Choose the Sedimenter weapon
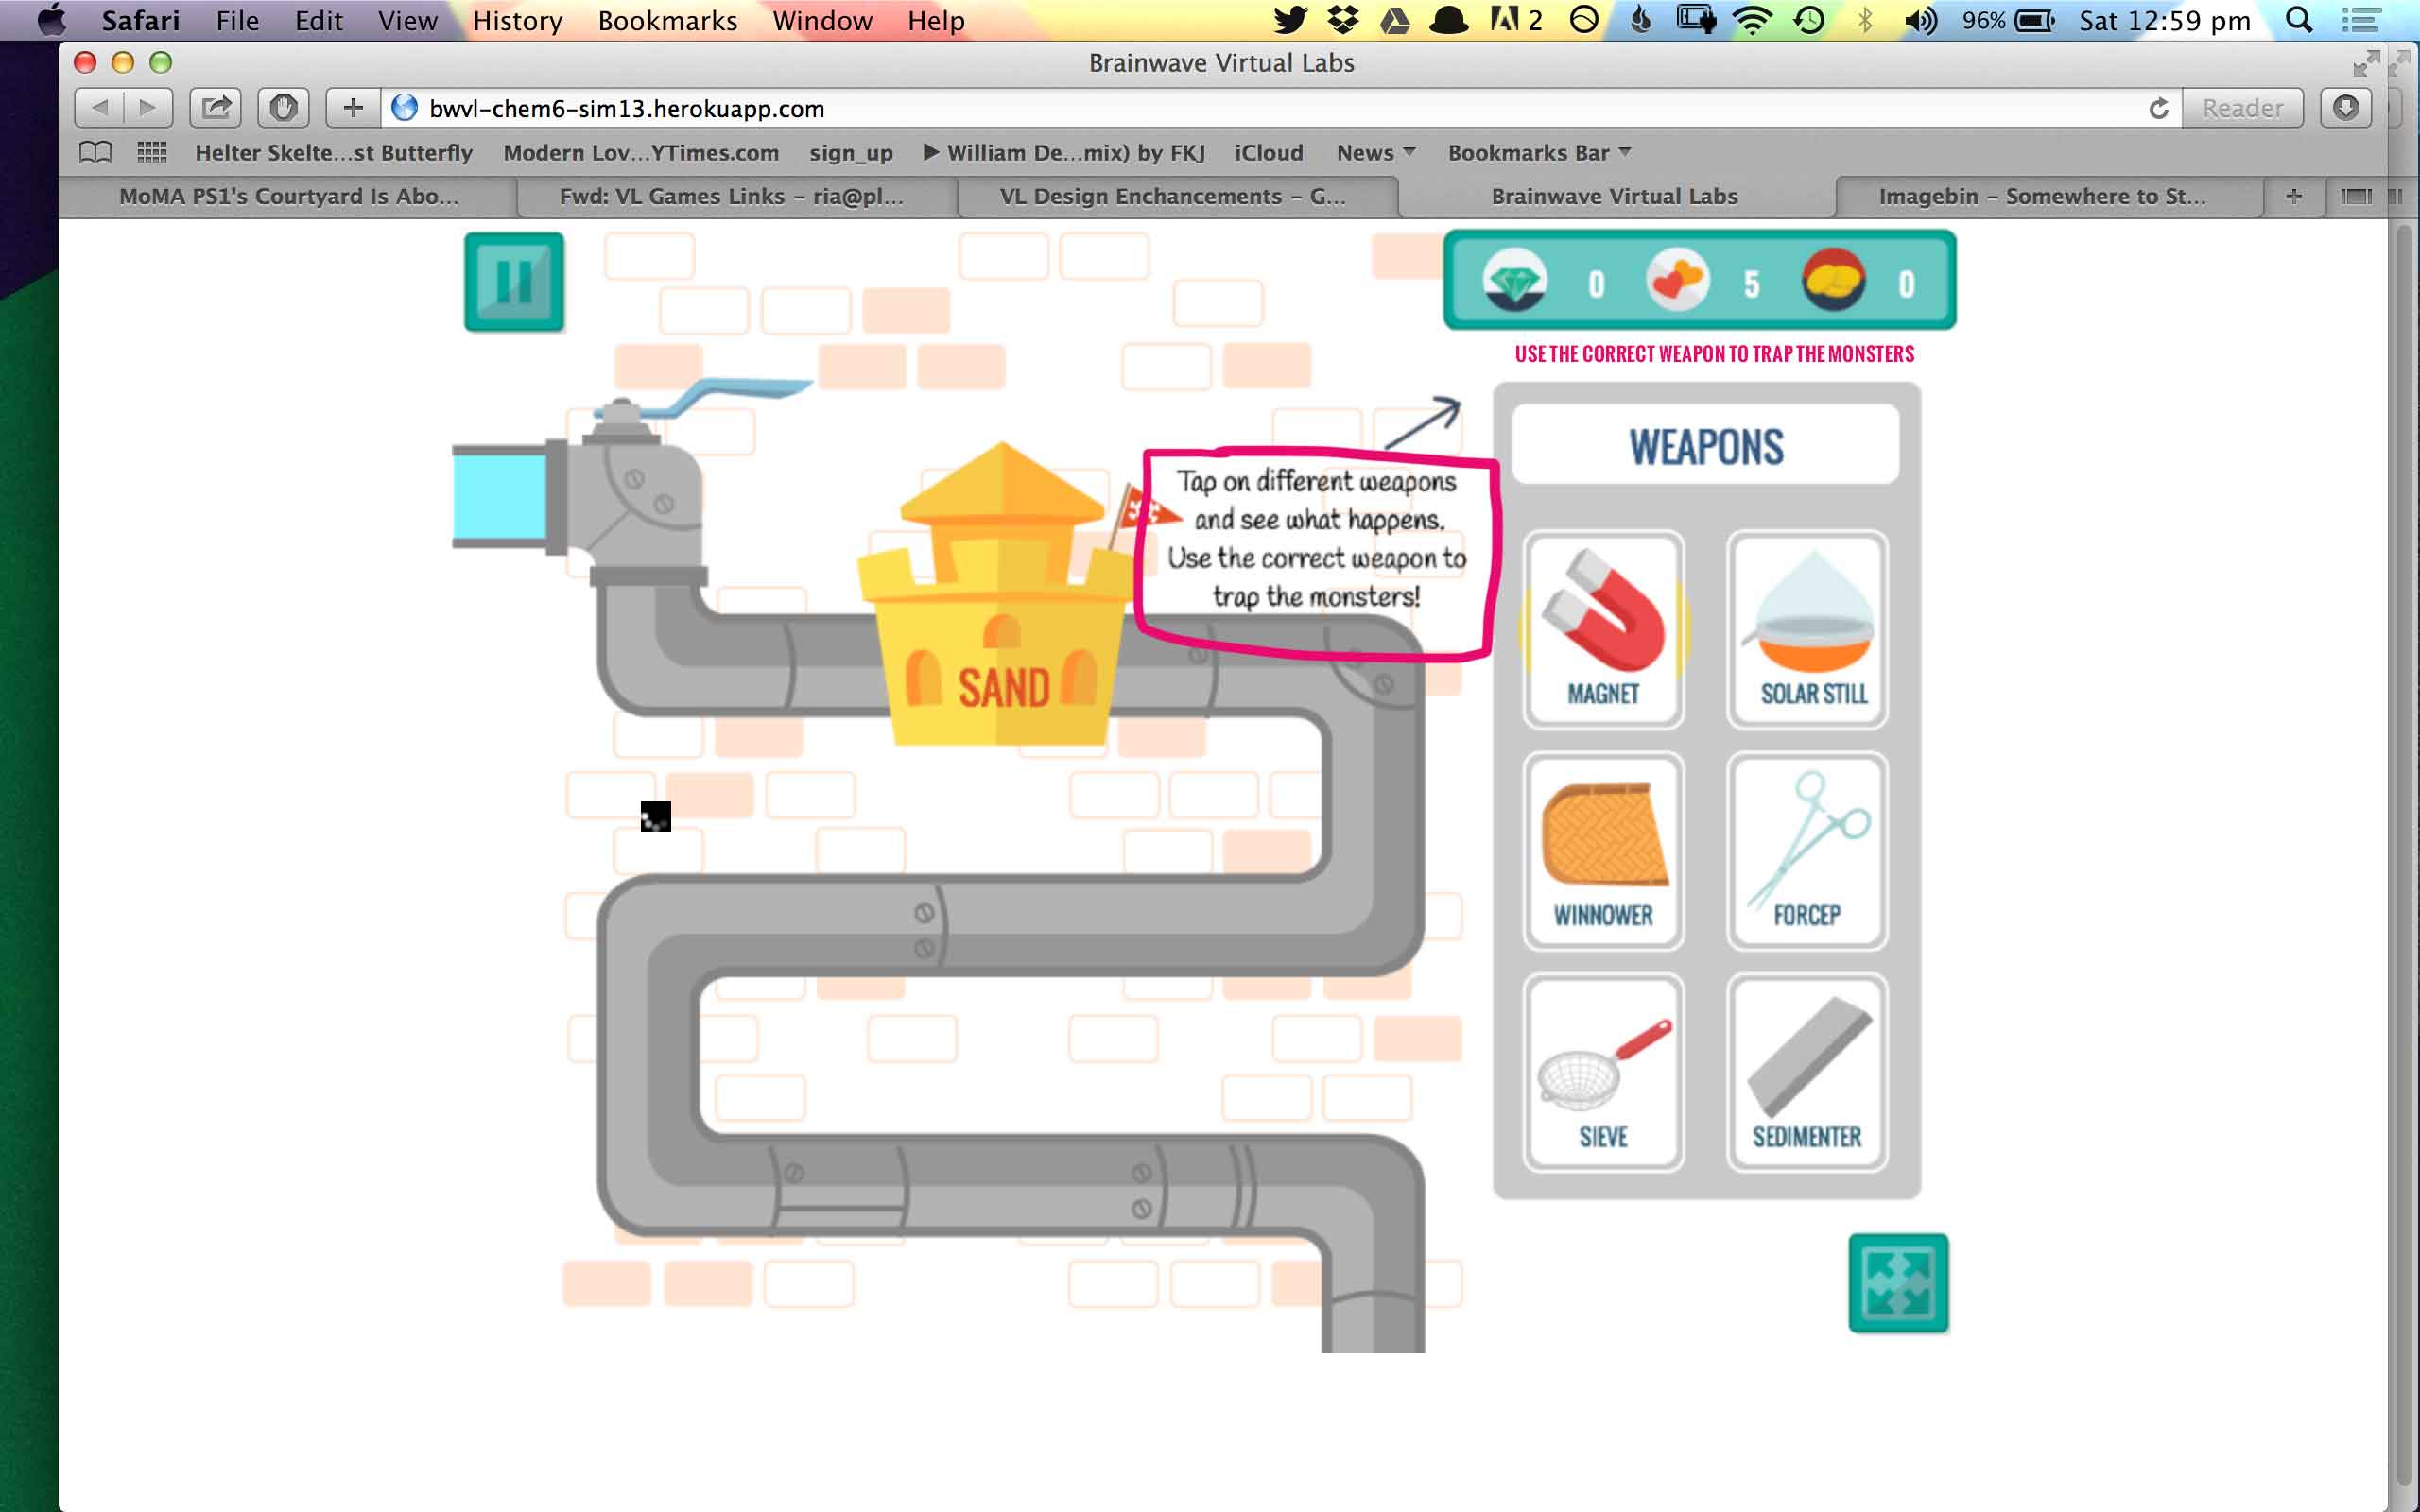2420x1512 pixels. tap(1807, 1073)
